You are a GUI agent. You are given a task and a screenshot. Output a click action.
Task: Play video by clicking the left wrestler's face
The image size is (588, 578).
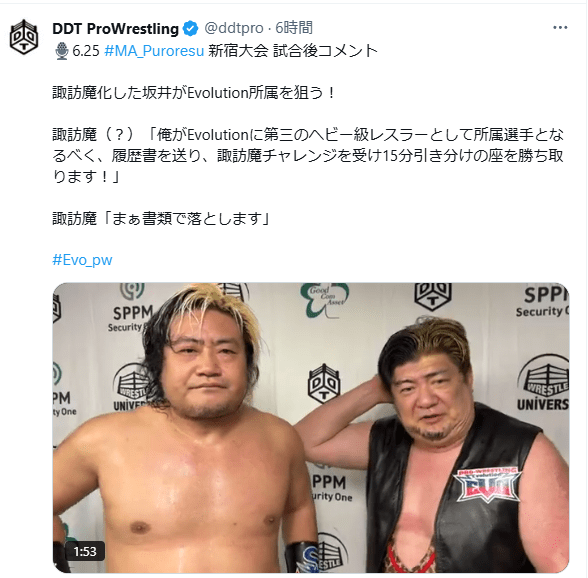206,369
